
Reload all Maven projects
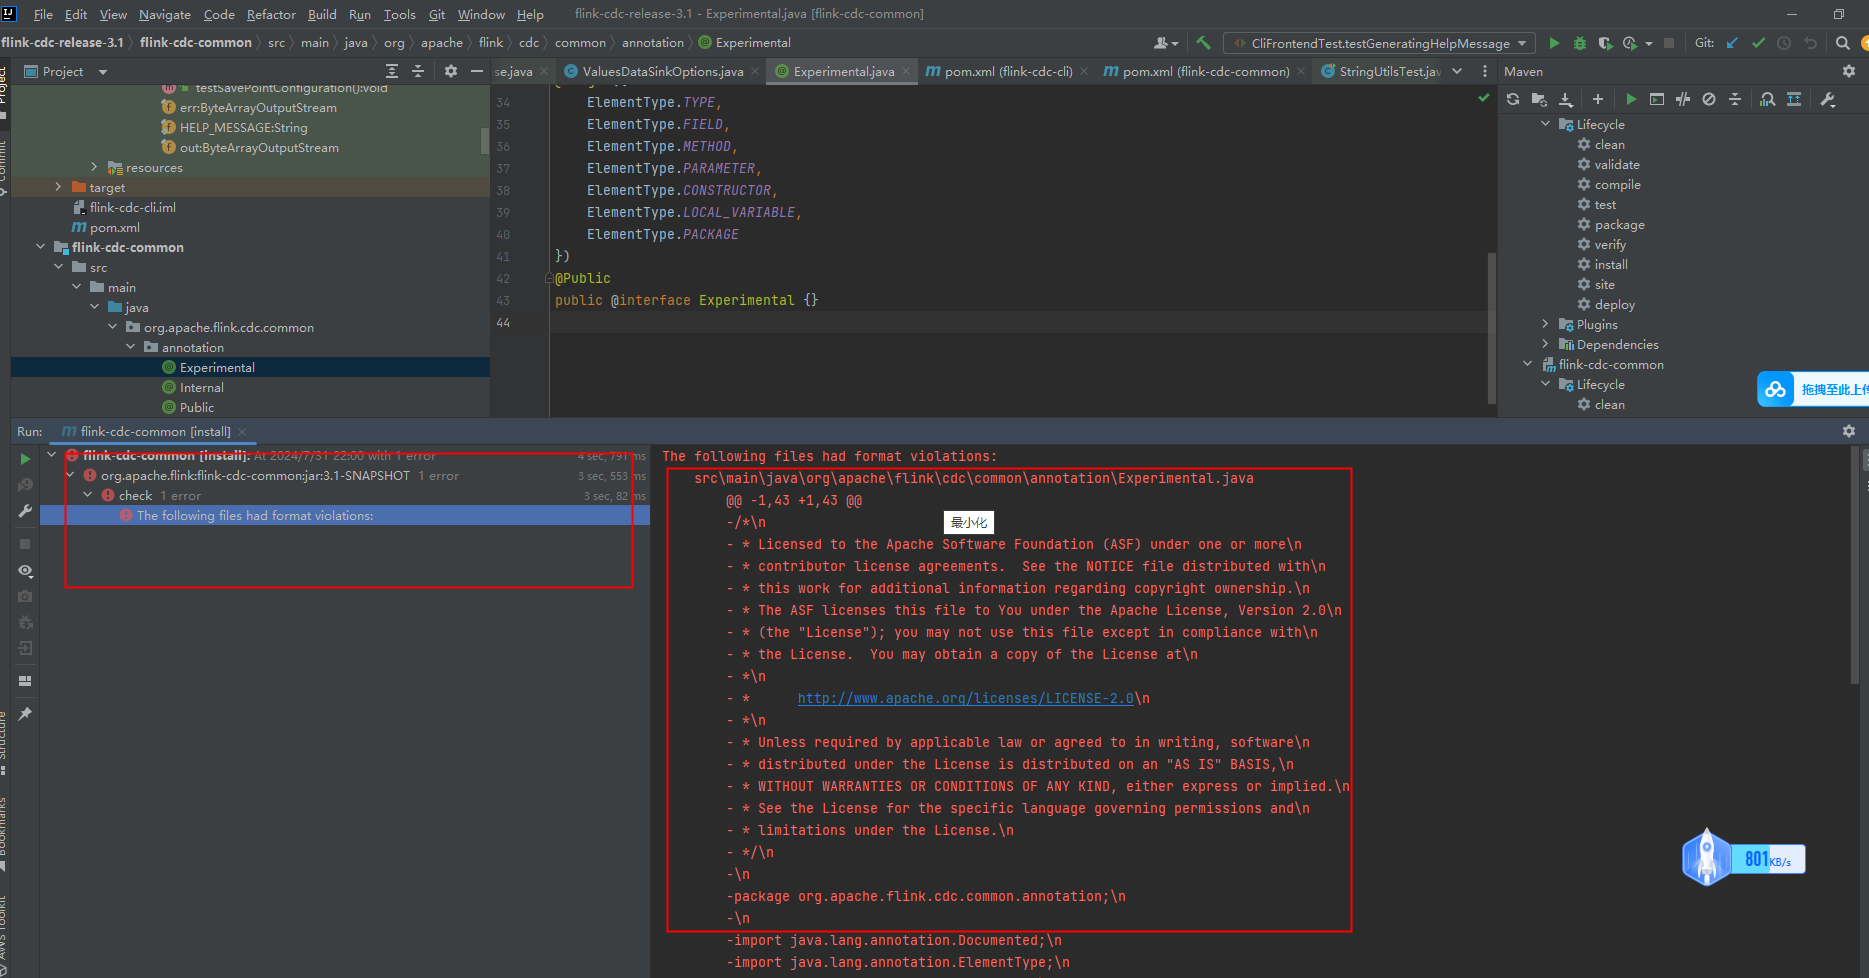[x=1513, y=99]
